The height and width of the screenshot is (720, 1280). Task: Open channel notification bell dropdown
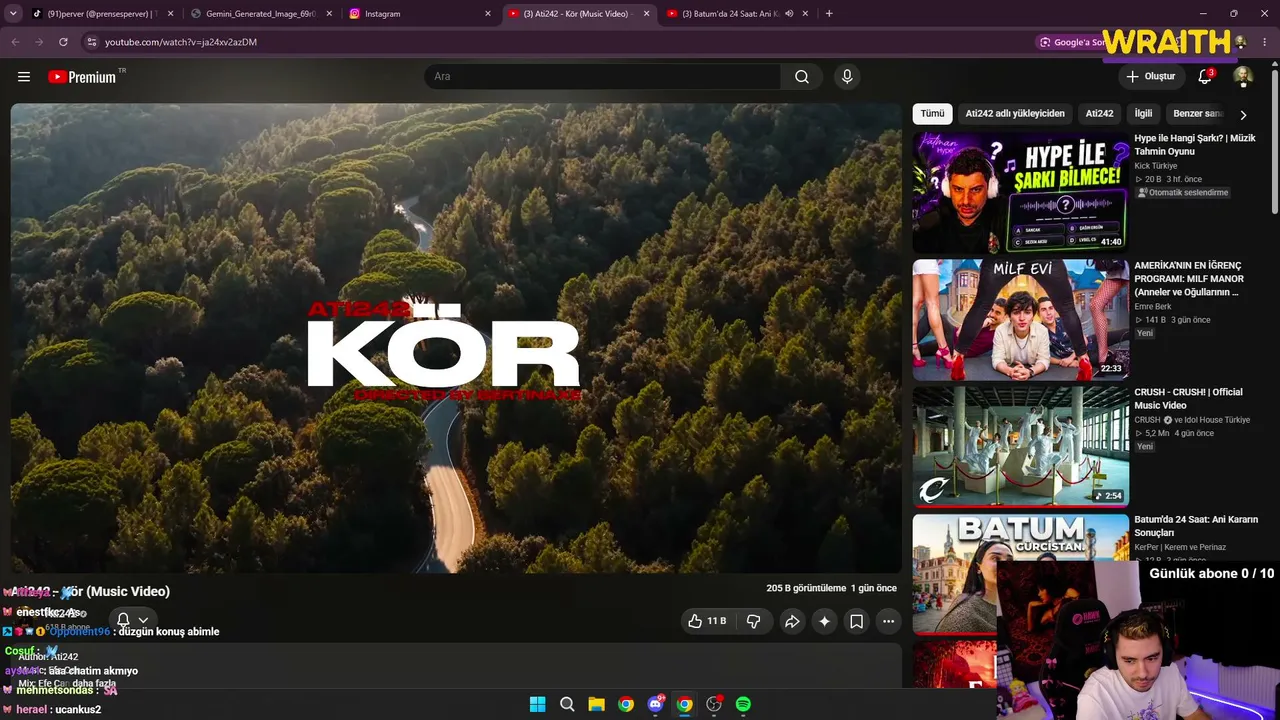(x=133, y=620)
